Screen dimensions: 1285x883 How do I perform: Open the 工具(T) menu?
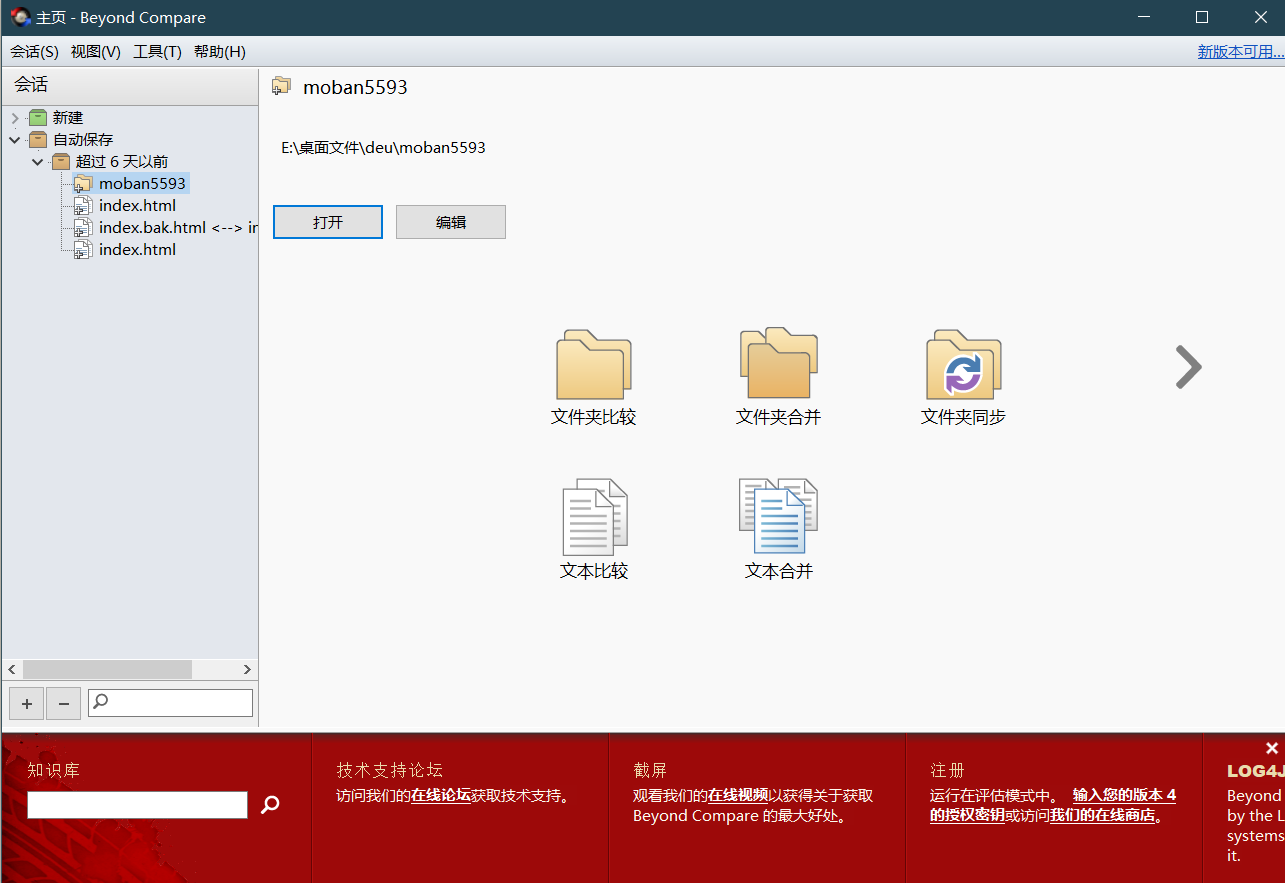click(157, 52)
